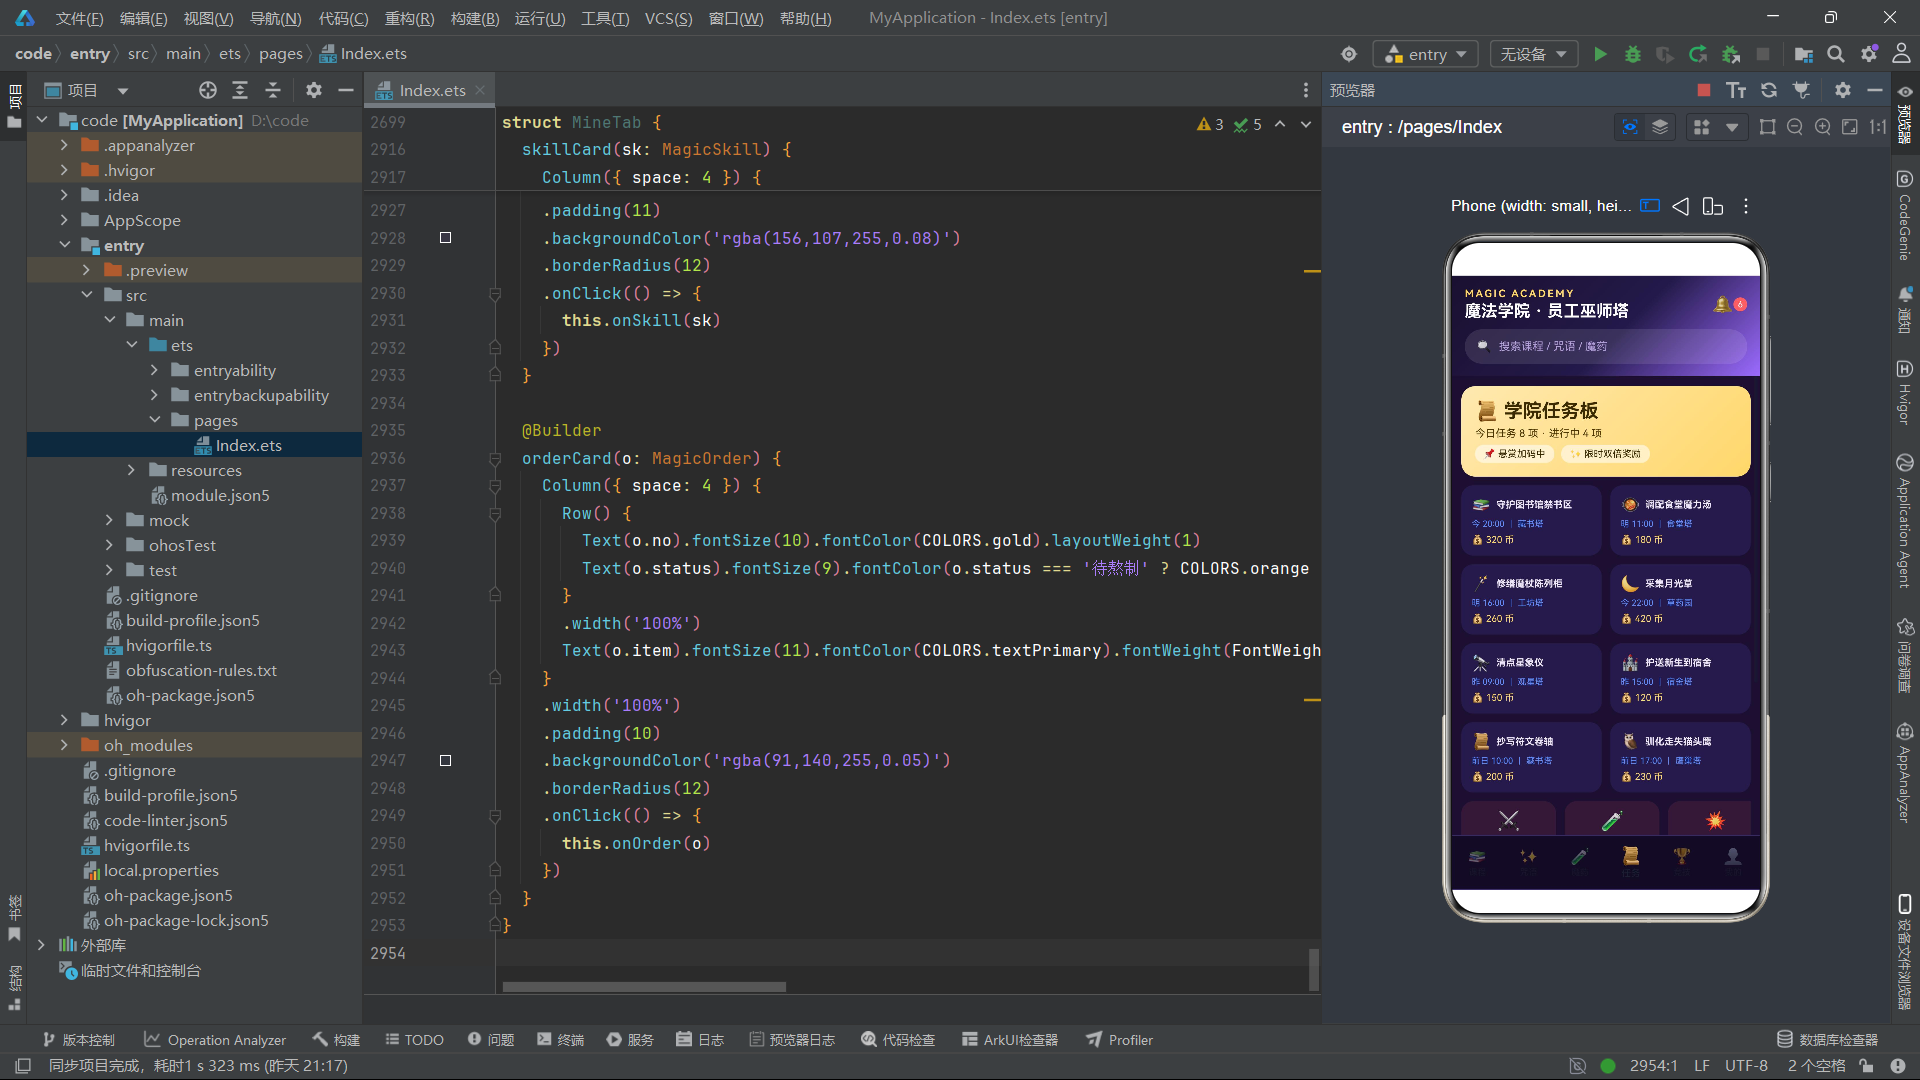
Task: Open the user account profile icon
Action: point(1901,54)
